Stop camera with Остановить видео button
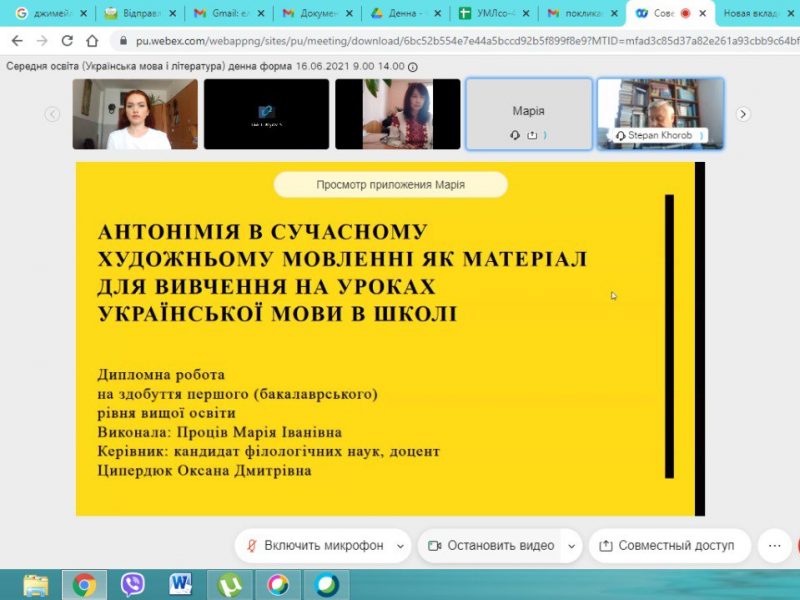800x600 pixels. click(491, 546)
